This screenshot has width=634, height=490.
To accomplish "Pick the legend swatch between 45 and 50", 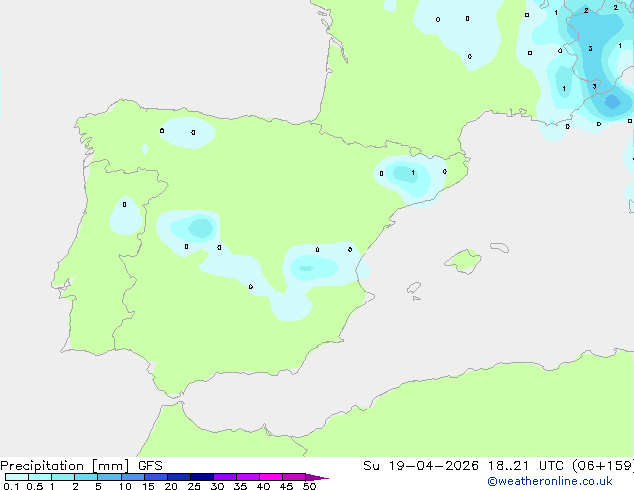I will (x=294, y=477).
